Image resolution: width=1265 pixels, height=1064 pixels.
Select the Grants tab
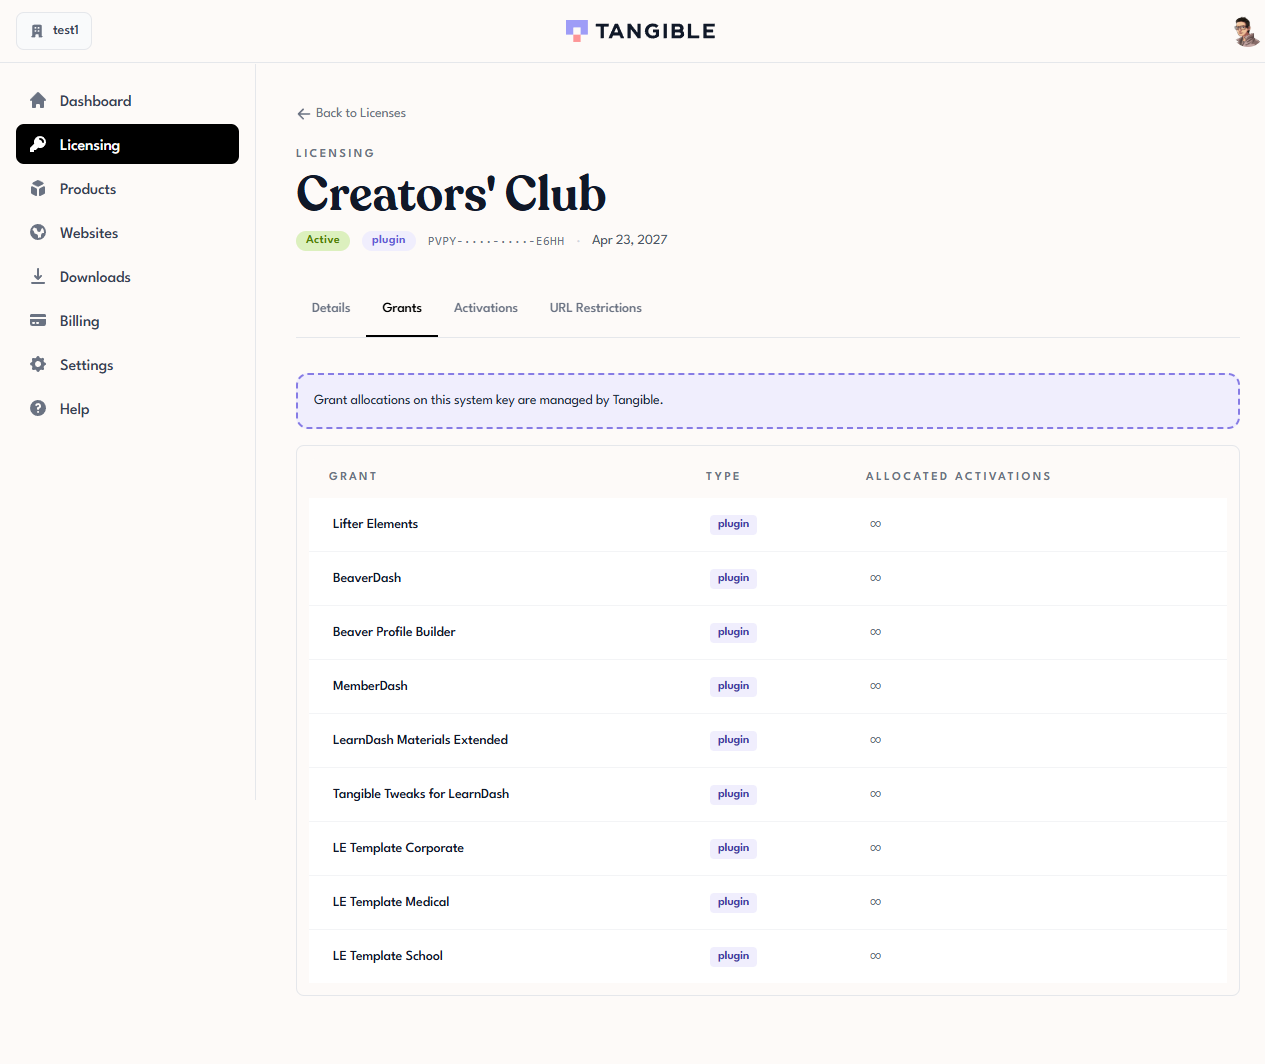coord(402,308)
